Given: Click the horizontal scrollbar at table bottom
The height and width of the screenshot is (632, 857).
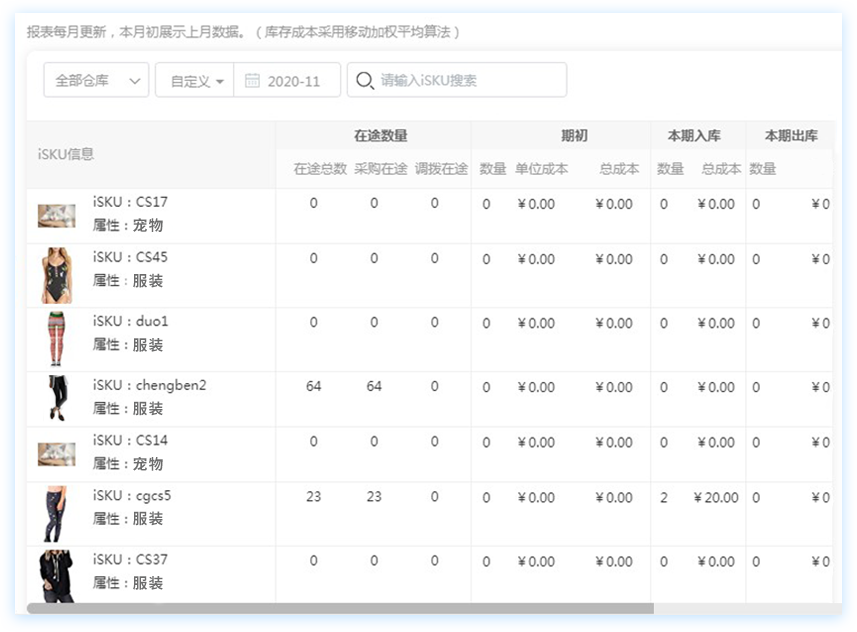Looking at the screenshot, I should pos(340,608).
